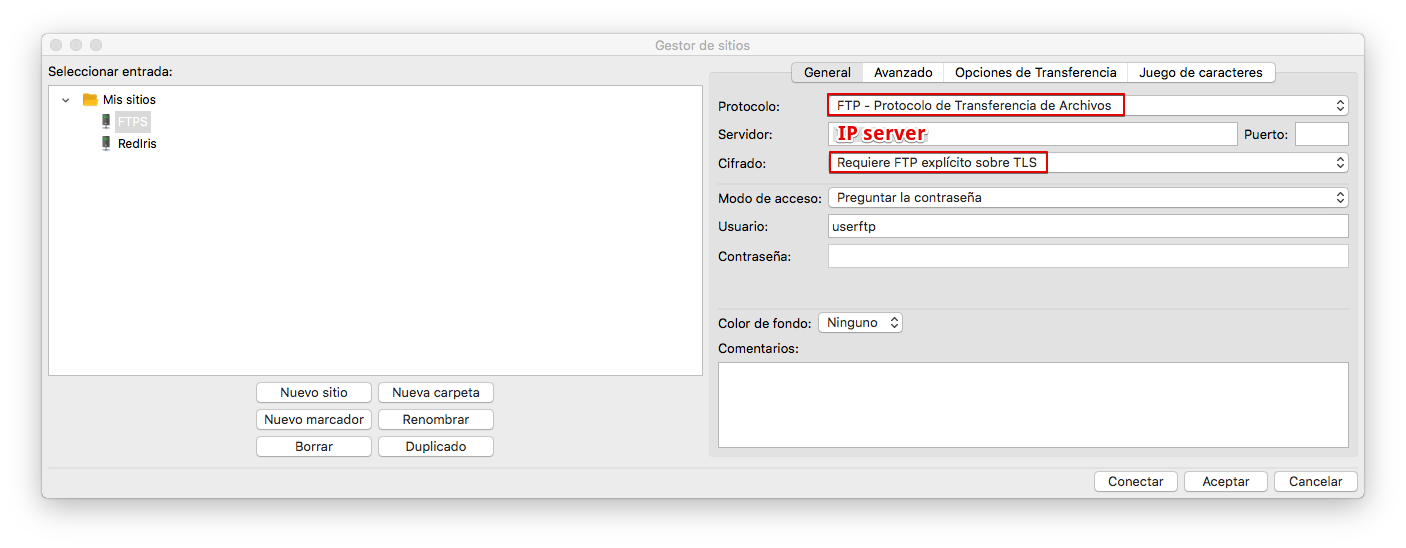Image resolution: width=1406 pixels, height=548 pixels.
Task: Click the RedIris server icon
Action: click(x=106, y=144)
